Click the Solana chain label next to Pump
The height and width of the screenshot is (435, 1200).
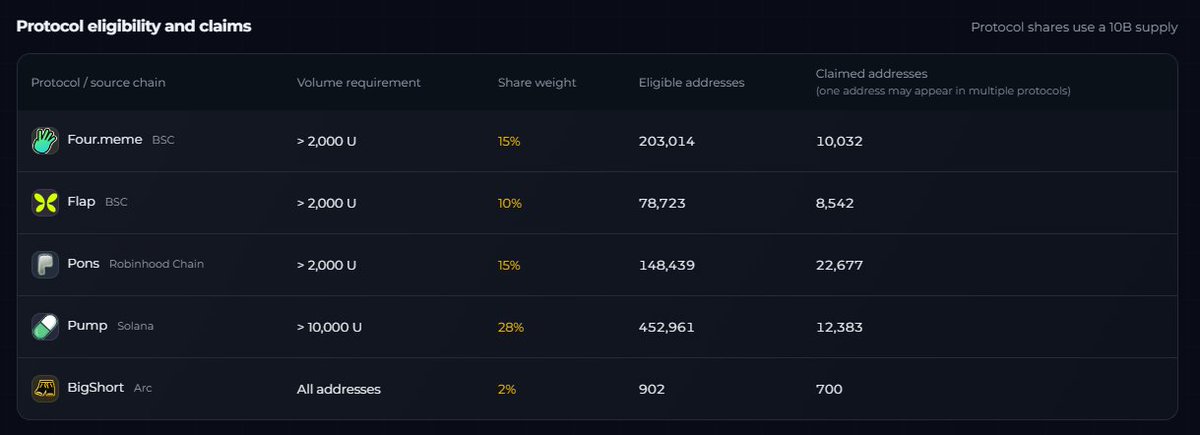click(135, 326)
